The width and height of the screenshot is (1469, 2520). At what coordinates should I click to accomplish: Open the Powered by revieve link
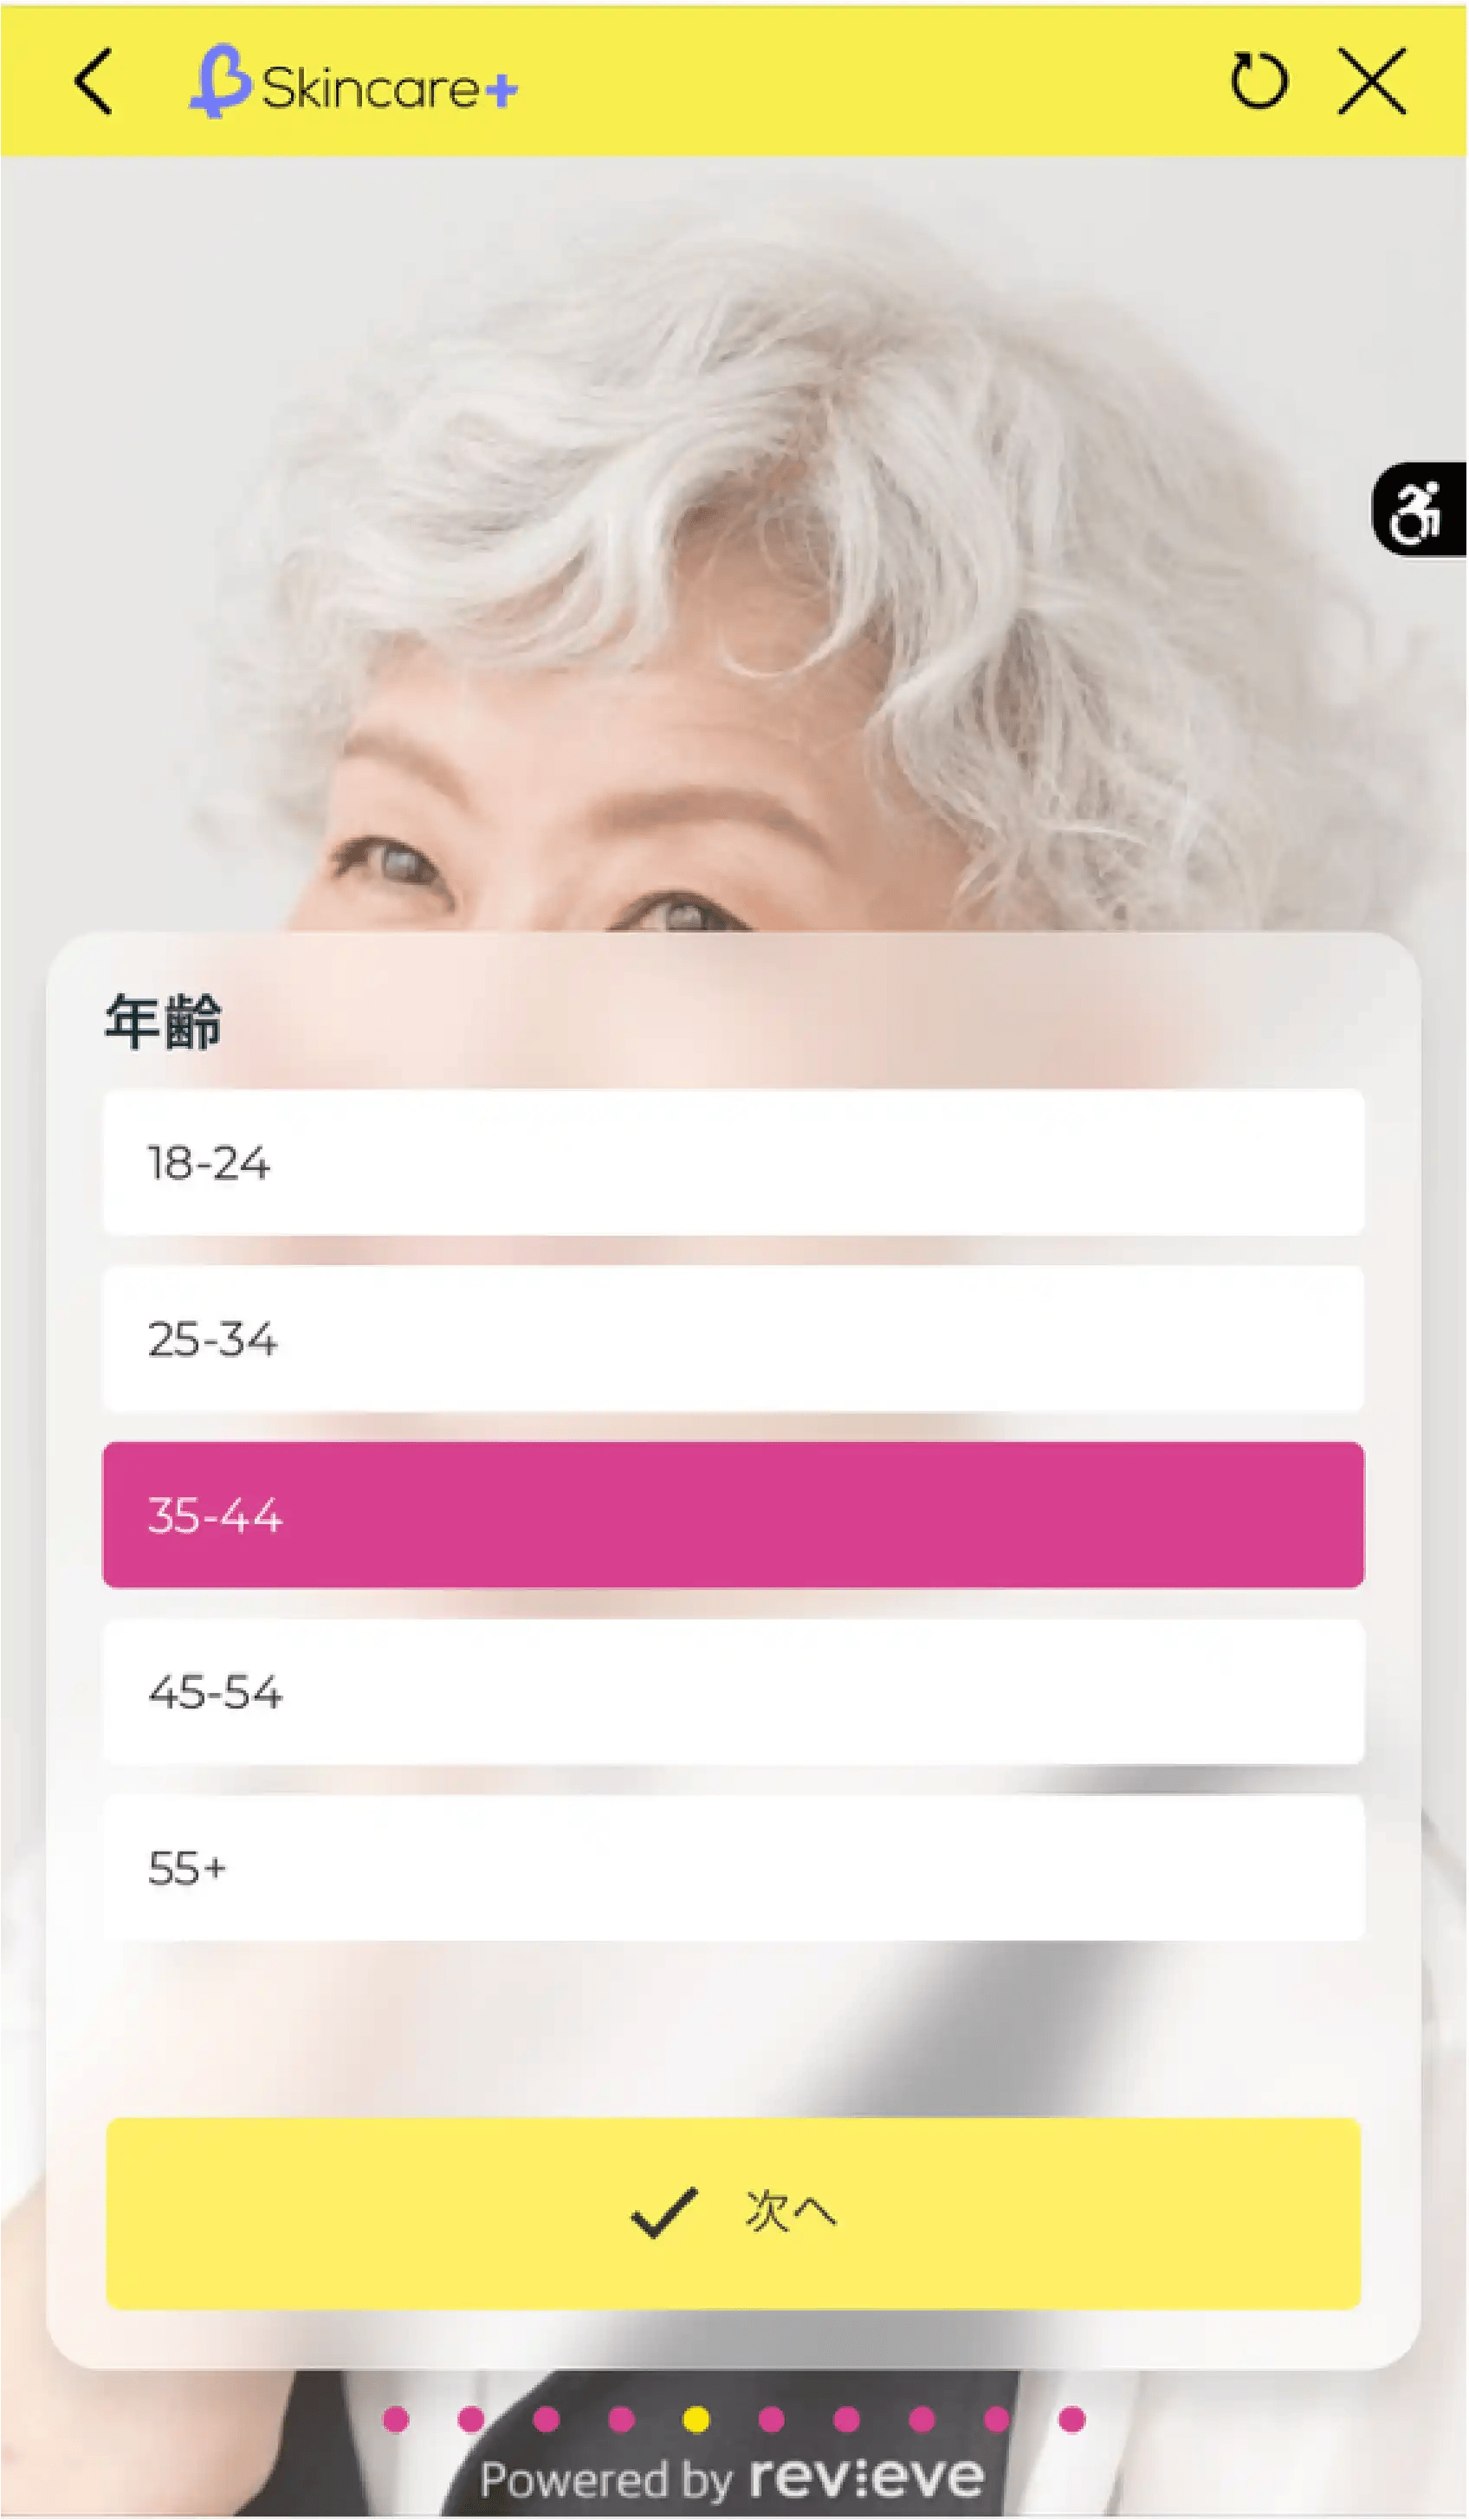(732, 2479)
